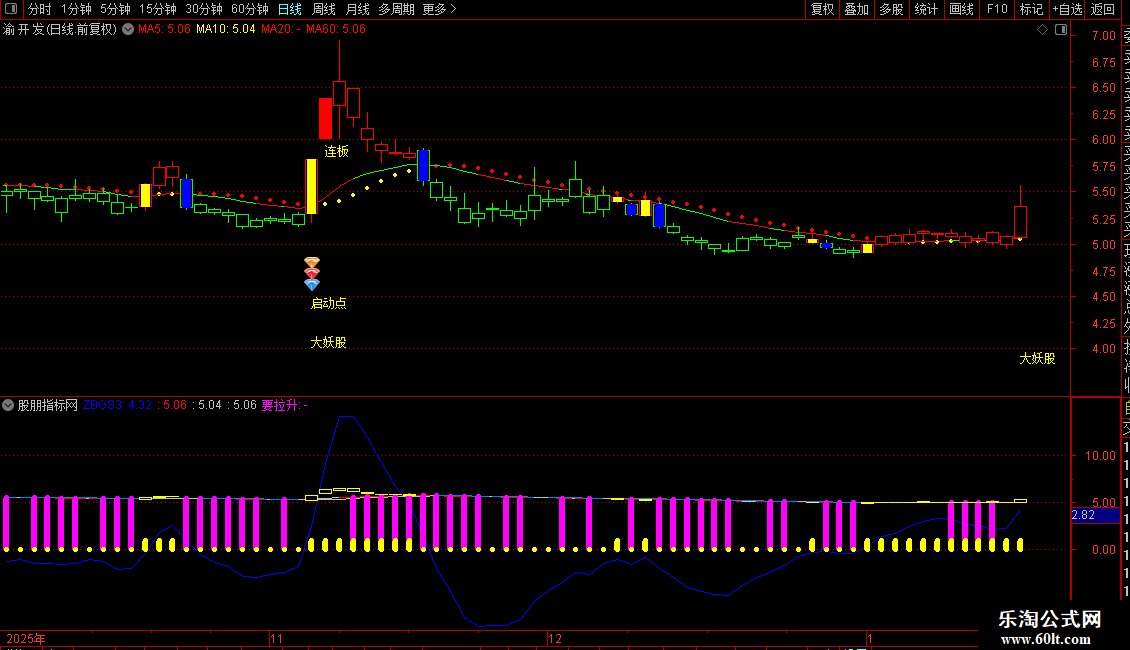Add stock via +自选 button
Image resolution: width=1130 pixels, height=650 pixels.
1067,9
